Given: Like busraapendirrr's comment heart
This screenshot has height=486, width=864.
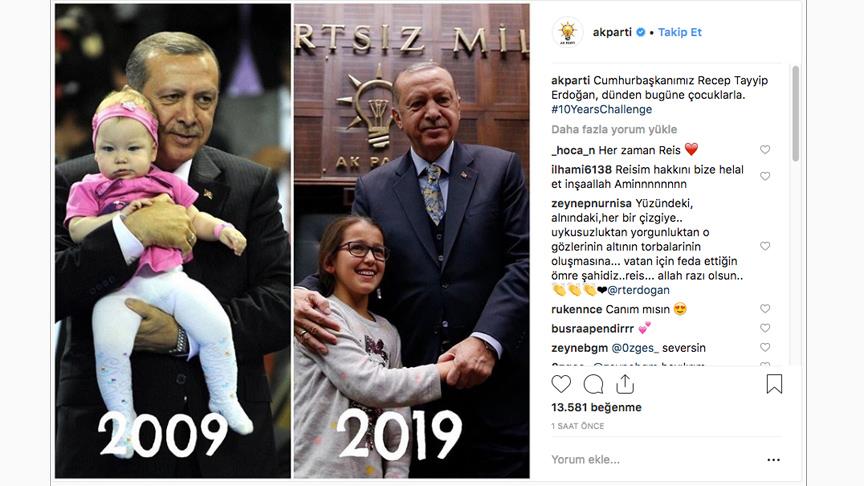Looking at the screenshot, I should 765,328.
